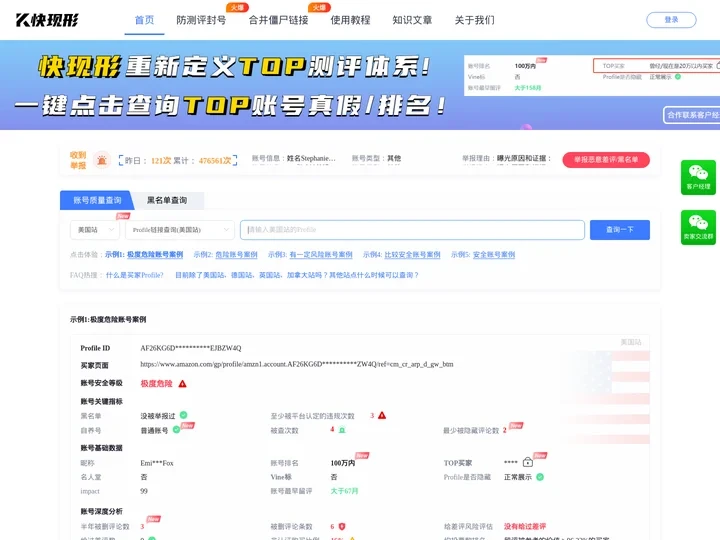Open FAQ 什么是买家Profile link

135,275
